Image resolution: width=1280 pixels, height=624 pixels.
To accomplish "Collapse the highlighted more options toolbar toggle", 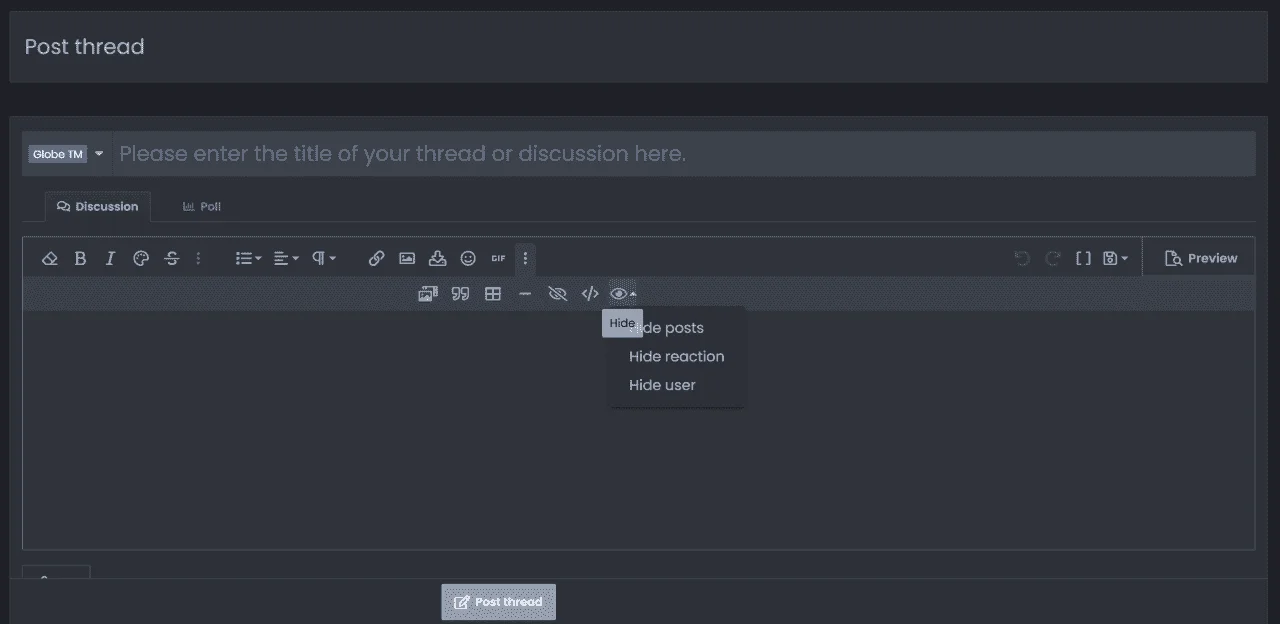I will pos(525,258).
